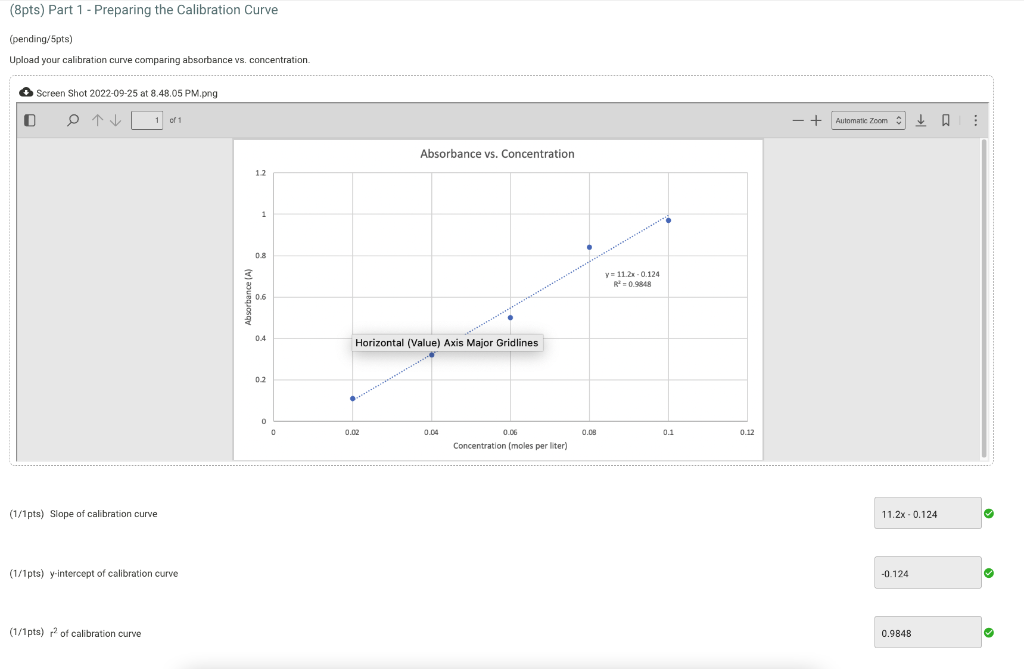This screenshot has width=1024, height=669.
Task: Go to next page arrow
Action: pos(116,120)
